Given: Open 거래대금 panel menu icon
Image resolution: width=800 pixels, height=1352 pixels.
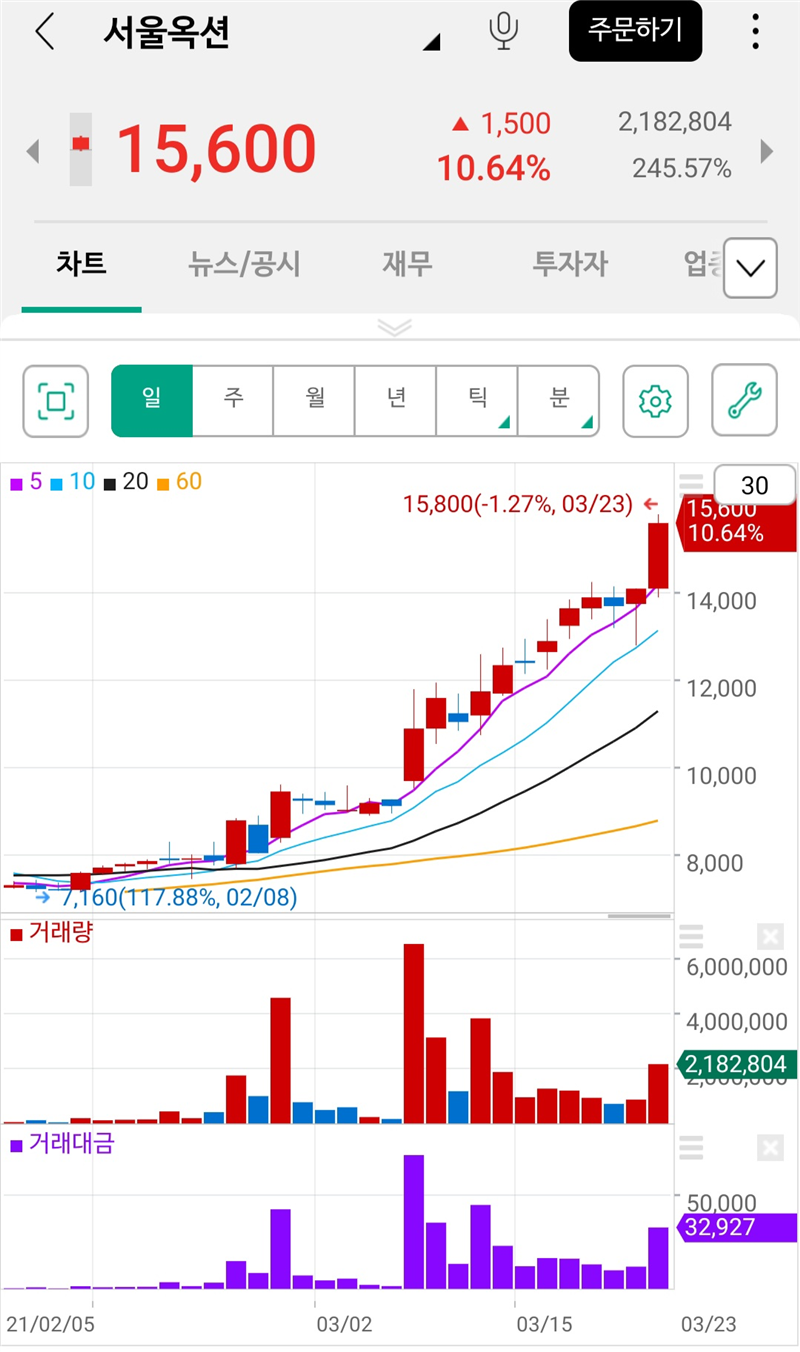Looking at the screenshot, I should [x=691, y=1146].
